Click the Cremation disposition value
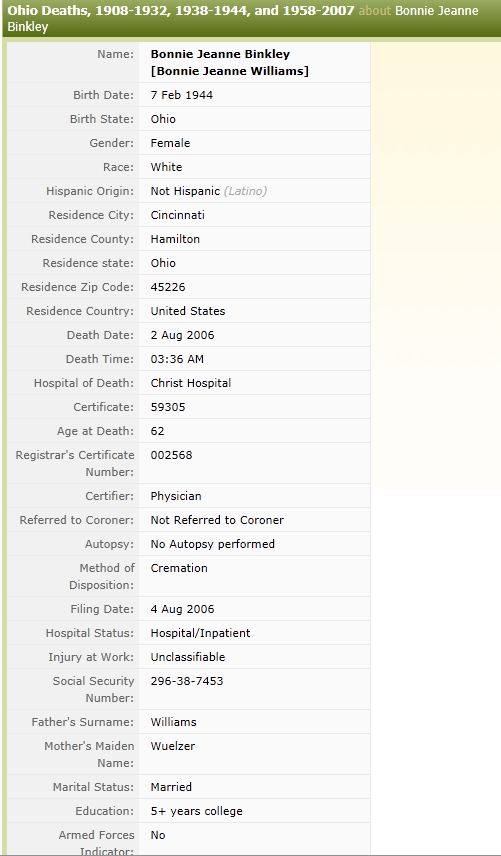This screenshot has width=501, height=856. point(179,568)
